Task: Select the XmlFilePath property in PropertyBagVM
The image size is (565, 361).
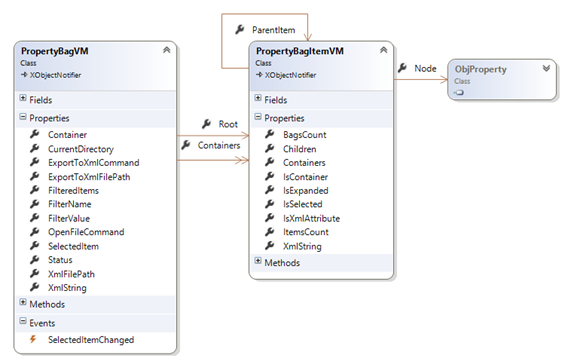Action: (x=71, y=274)
